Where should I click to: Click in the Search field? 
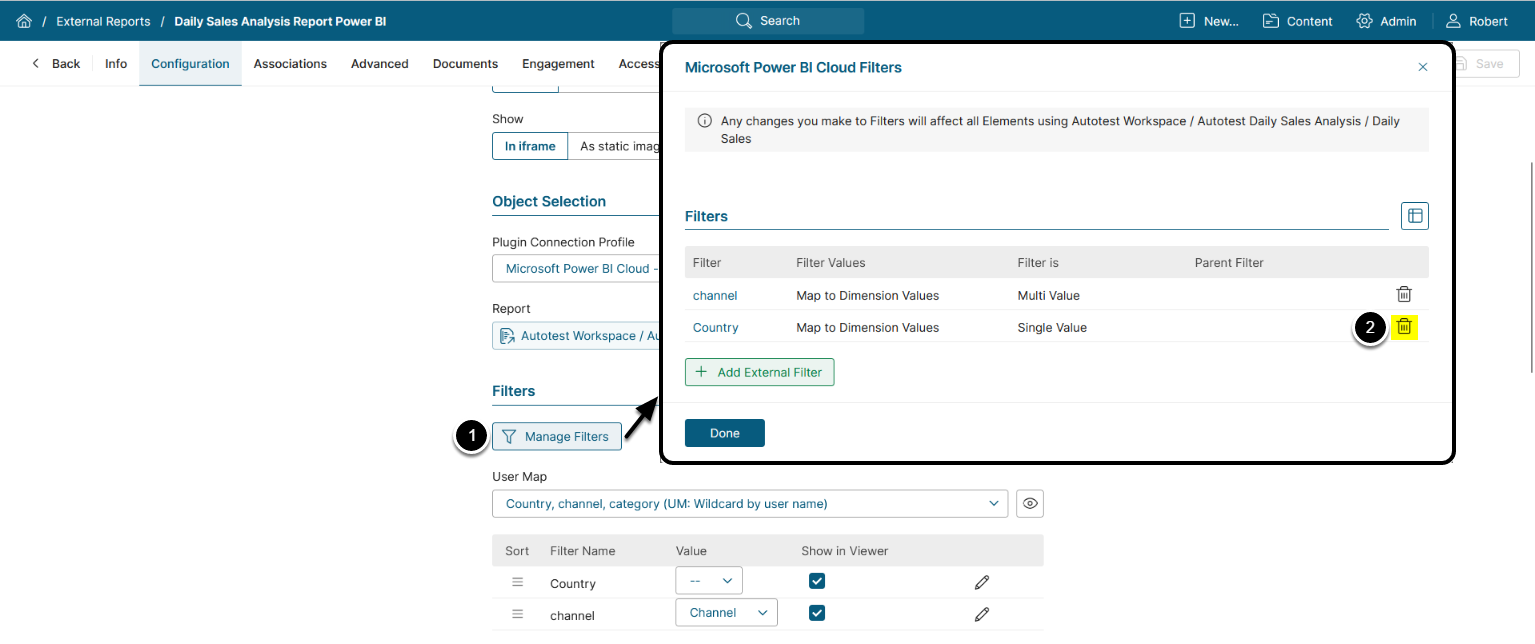[768, 21]
